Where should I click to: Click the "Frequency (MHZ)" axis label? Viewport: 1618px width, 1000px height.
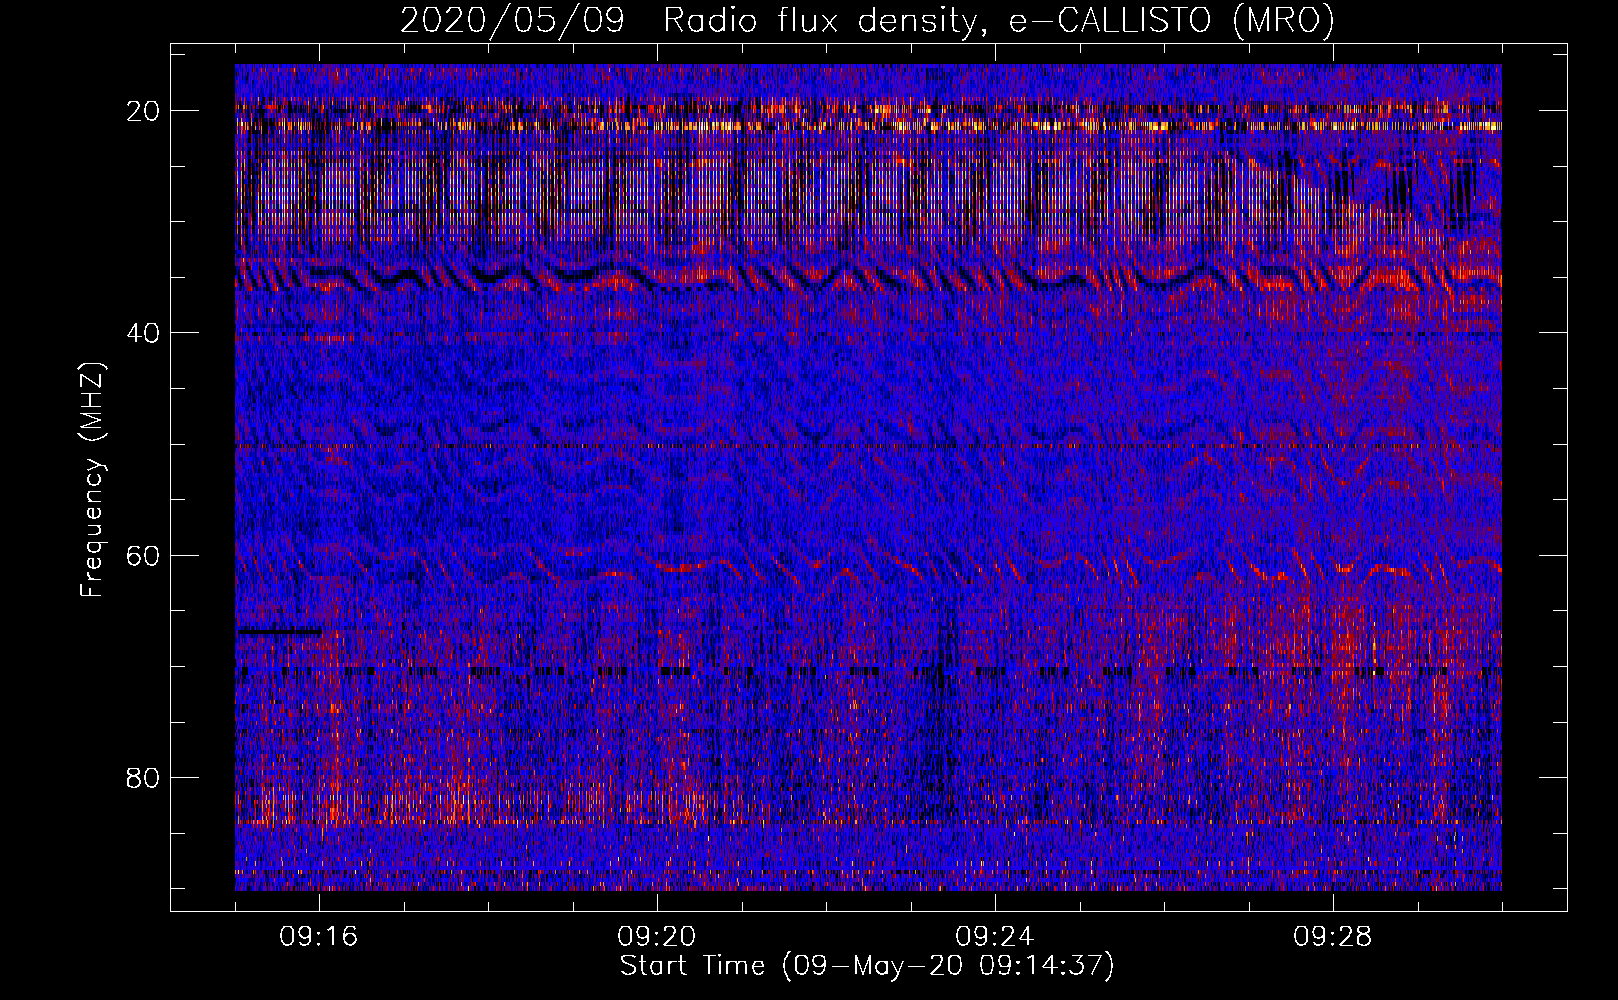[92, 480]
